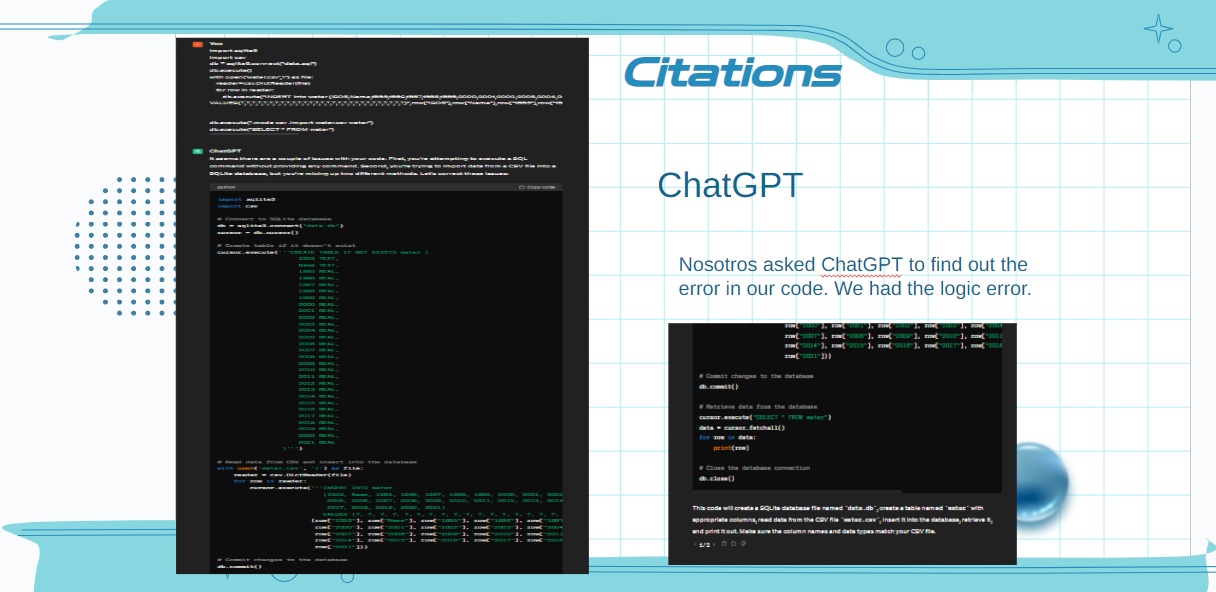1216x592 pixels.
Task: Click the orange You user avatar
Action: coord(198,44)
